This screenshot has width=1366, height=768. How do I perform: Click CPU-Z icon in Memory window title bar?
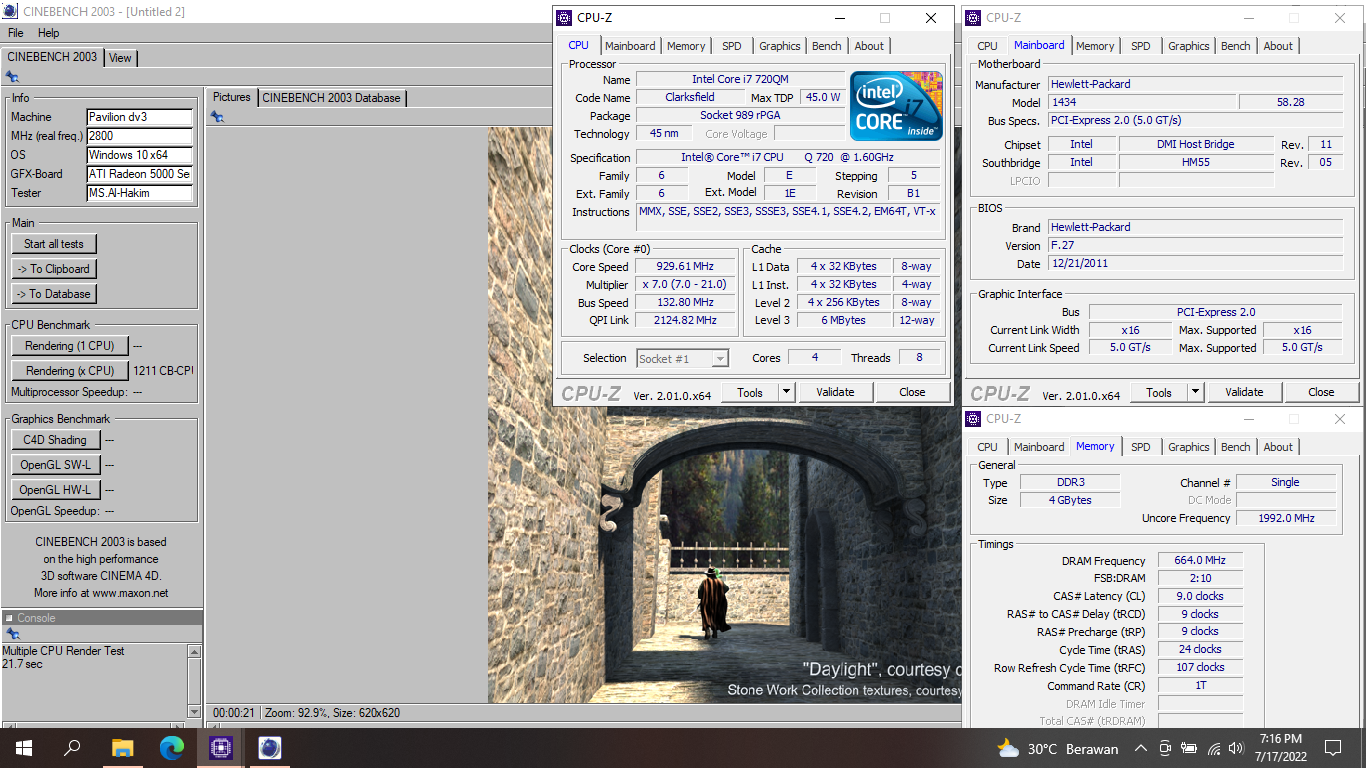pyautogui.click(x=974, y=419)
